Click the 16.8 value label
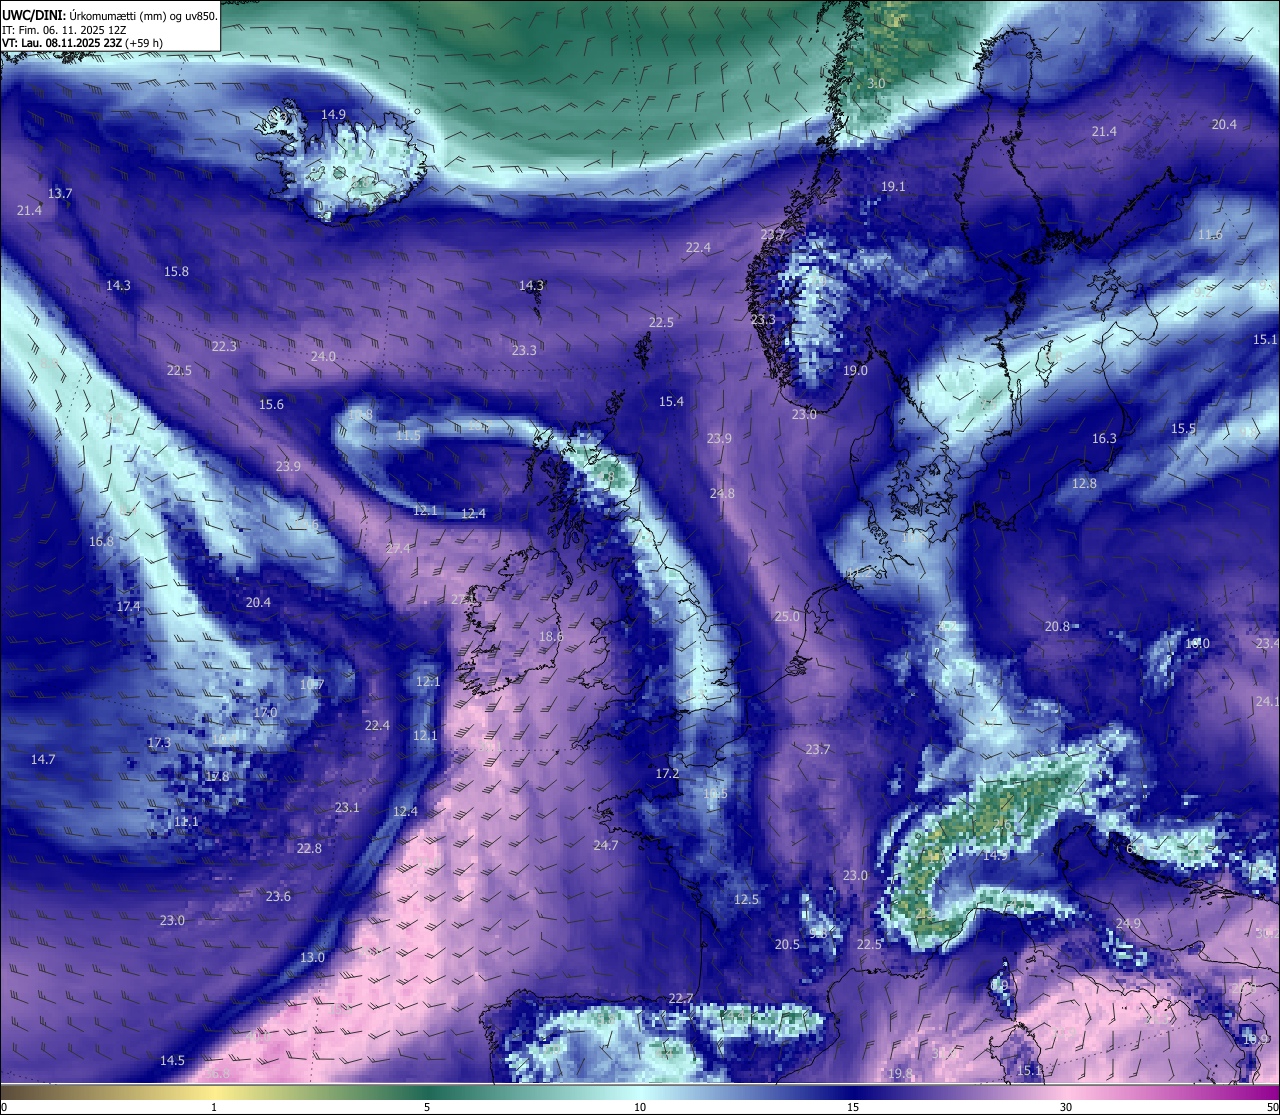Image resolution: width=1280 pixels, height=1115 pixels. coord(101,542)
